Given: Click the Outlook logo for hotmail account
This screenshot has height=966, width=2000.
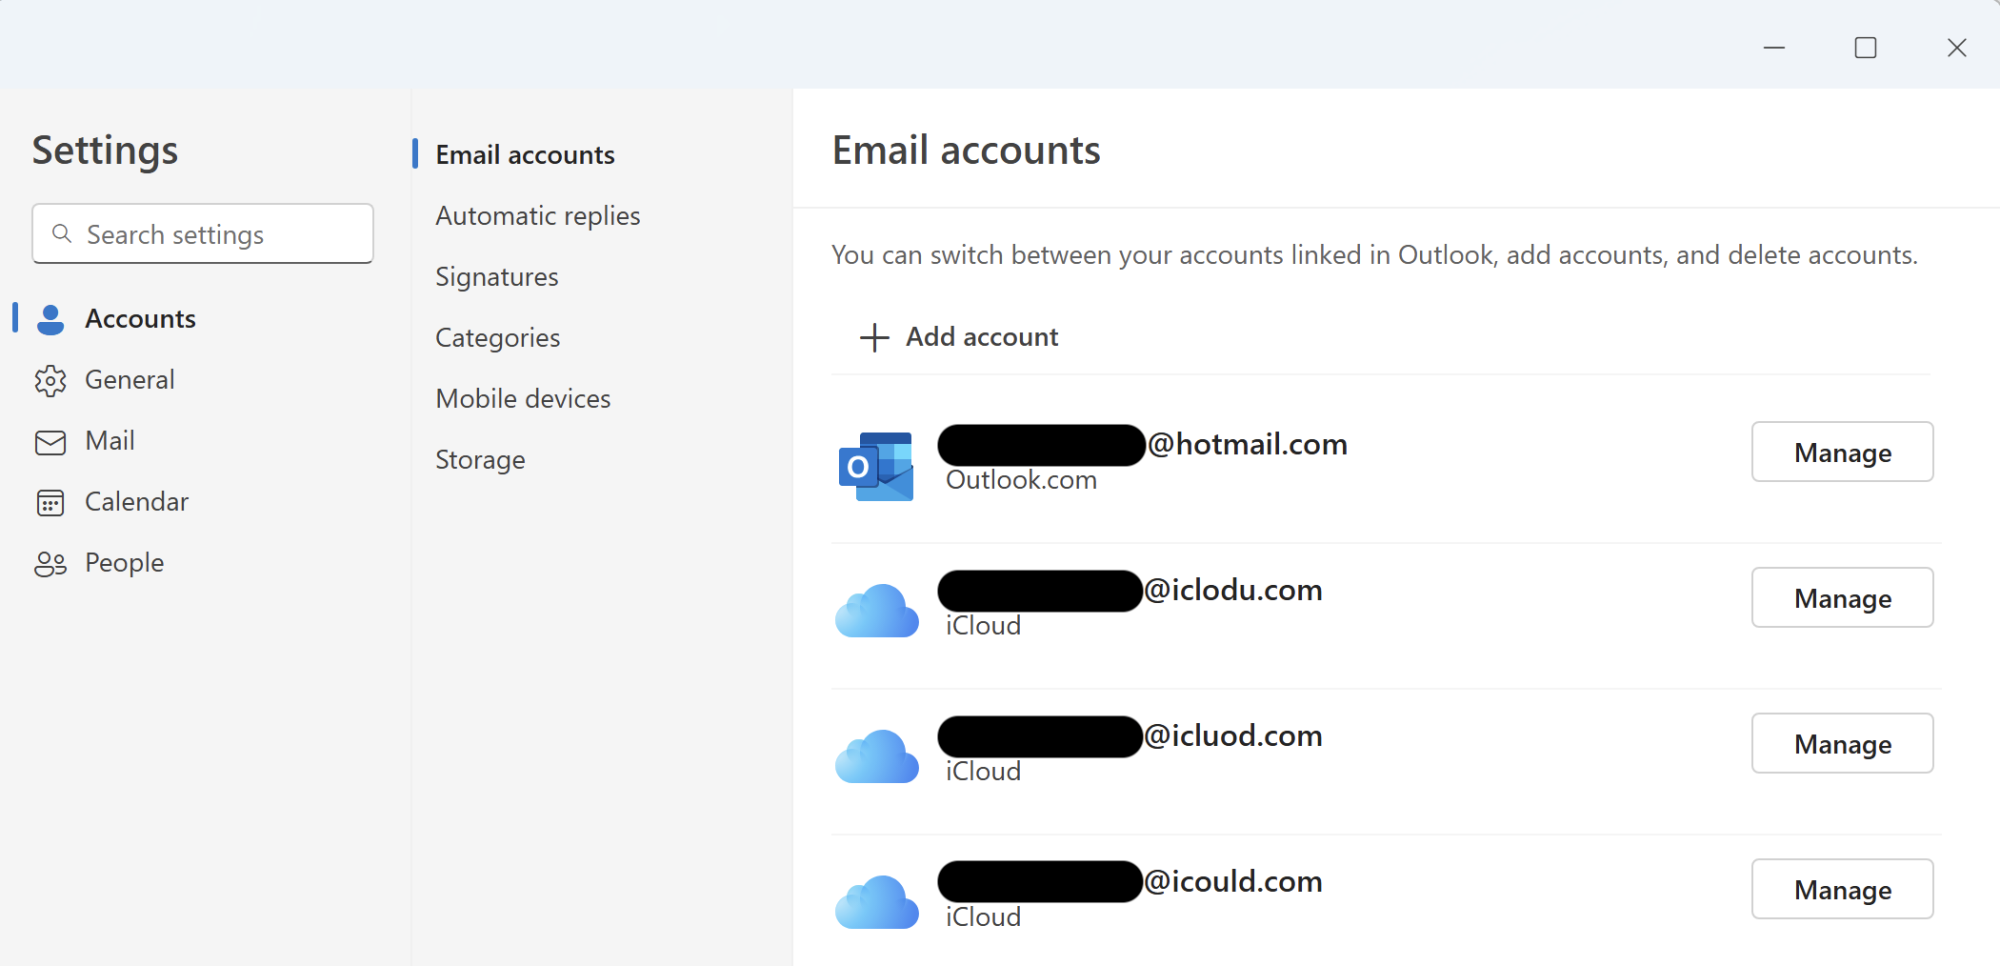Looking at the screenshot, I should tap(876, 466).
